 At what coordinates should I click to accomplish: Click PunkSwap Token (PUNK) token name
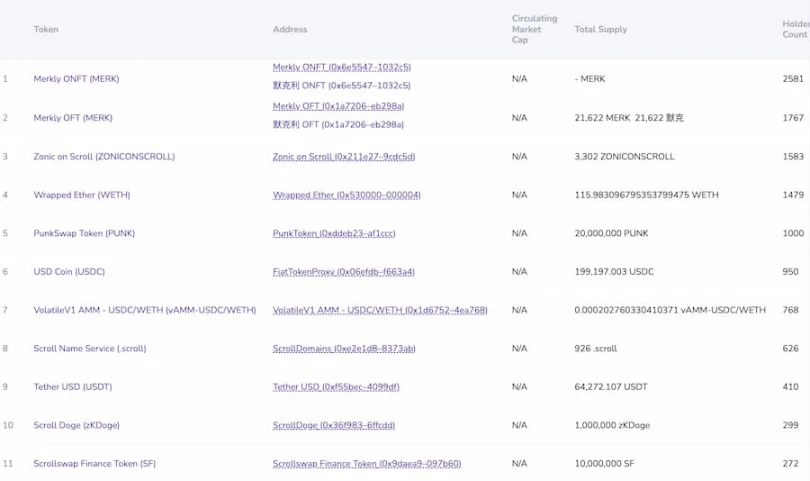84,234
